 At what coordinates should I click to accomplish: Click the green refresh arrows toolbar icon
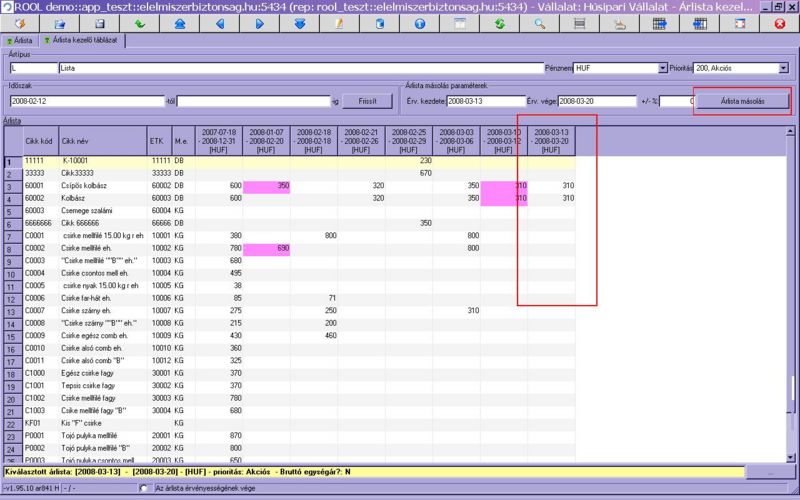point(499,23)
